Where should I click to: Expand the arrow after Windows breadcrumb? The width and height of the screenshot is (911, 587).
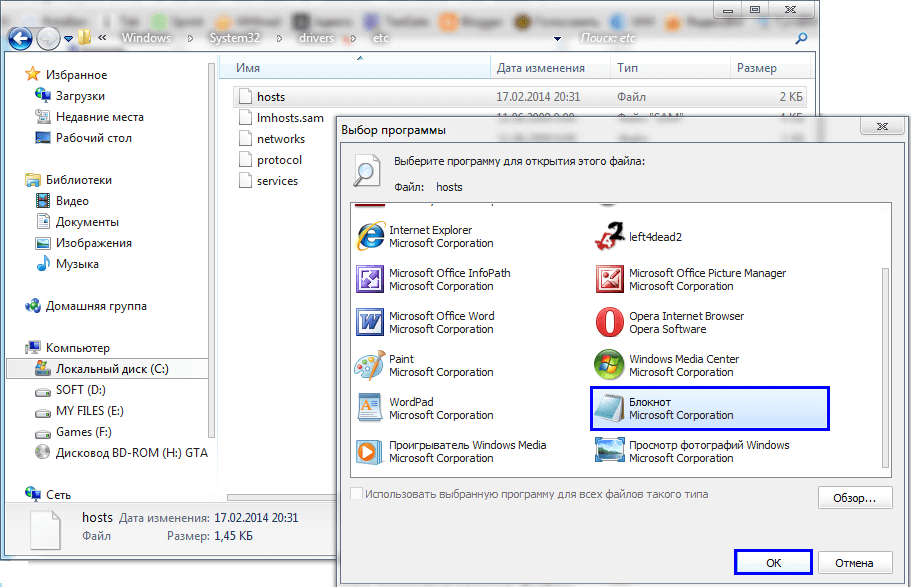pos(190,38)
